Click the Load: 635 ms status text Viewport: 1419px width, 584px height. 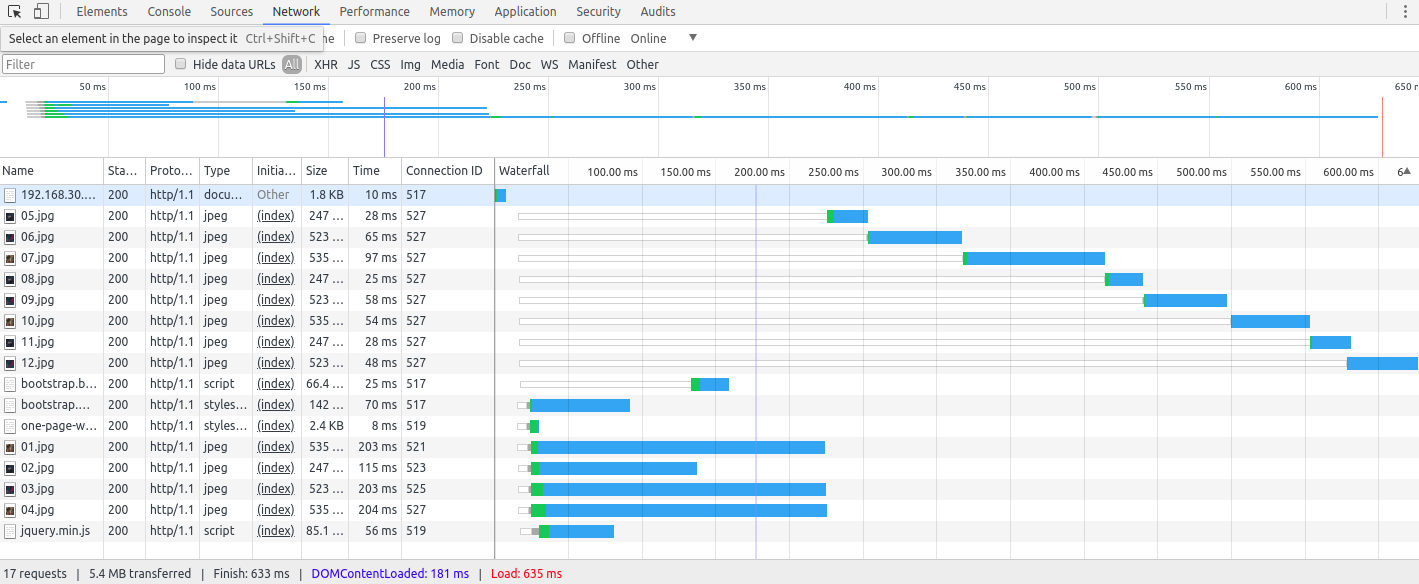pos(525,573)
